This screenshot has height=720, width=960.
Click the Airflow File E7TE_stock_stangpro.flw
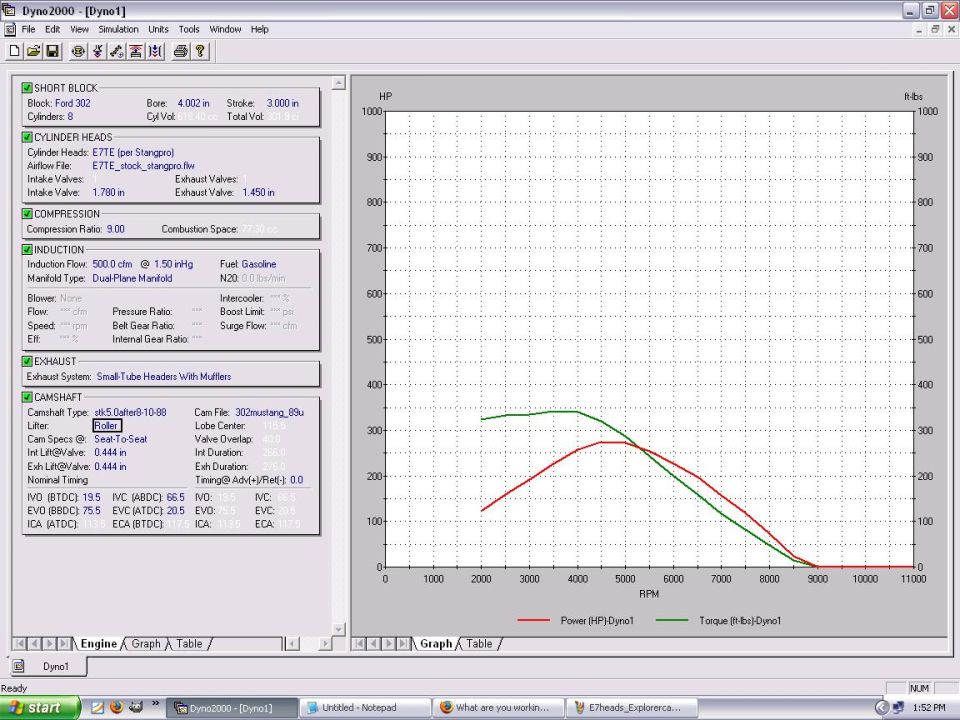144,165
